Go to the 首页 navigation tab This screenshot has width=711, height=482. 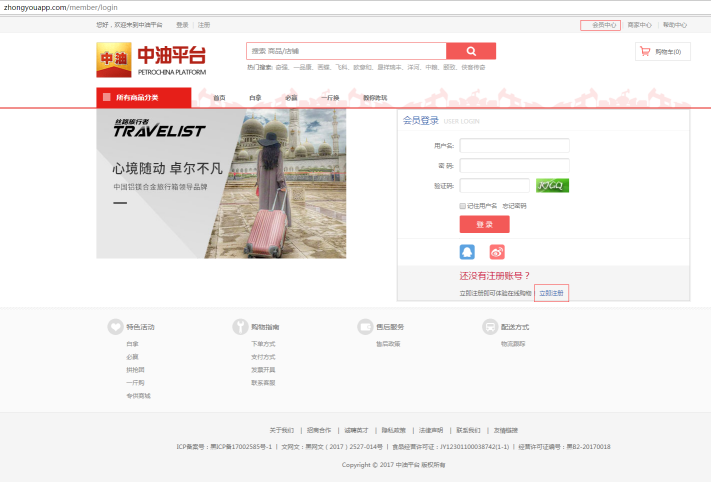[219, 98]
